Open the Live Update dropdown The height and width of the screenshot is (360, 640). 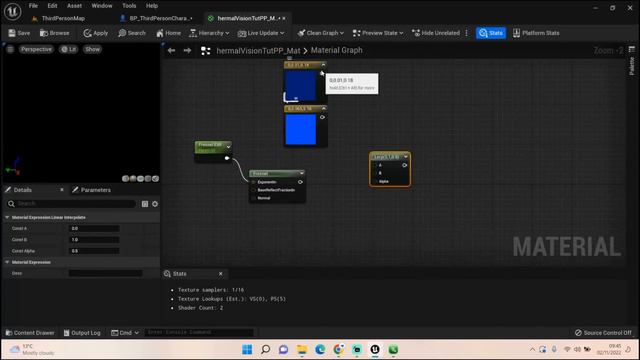(x=261, y=33)
